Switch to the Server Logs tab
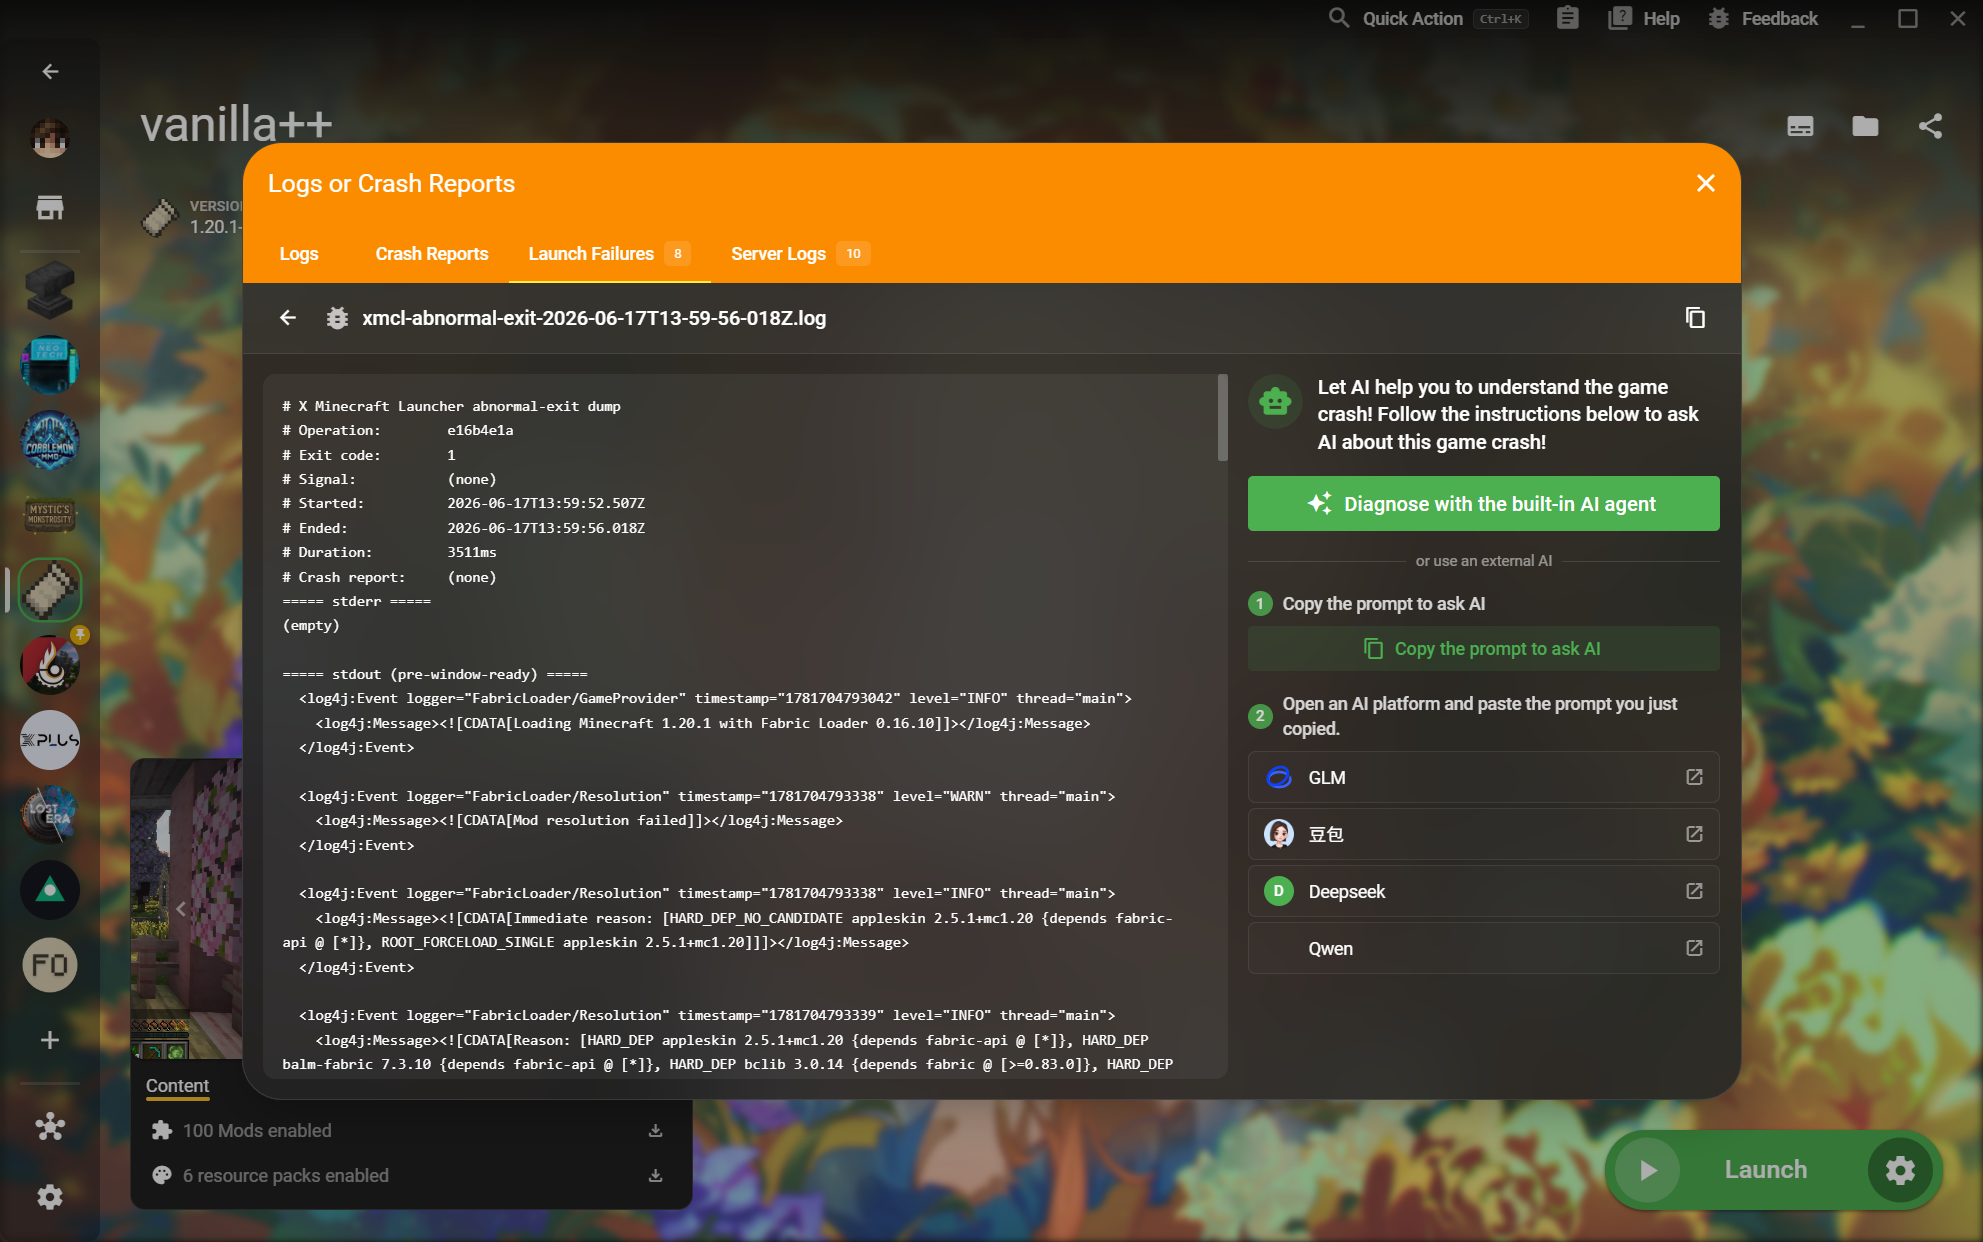The width and height of the screenshot is (1983, 1242). [800, 254]
